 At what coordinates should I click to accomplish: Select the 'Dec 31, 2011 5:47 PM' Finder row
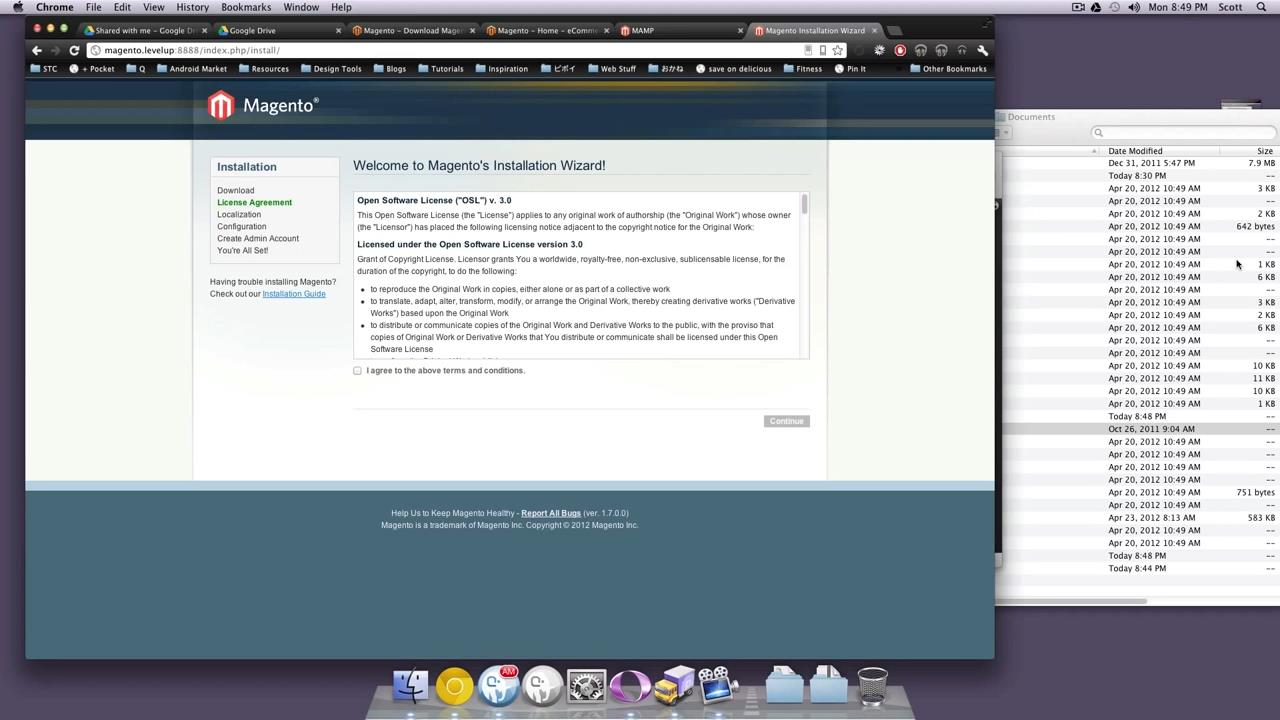tap(1139, 163)
